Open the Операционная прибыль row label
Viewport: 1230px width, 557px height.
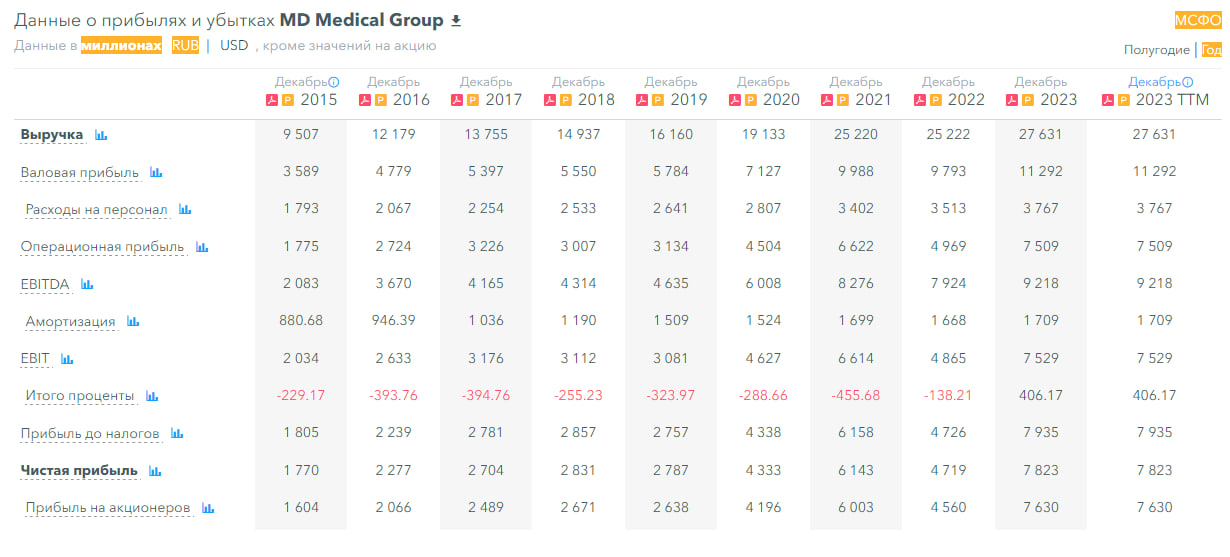coord(103,247)
